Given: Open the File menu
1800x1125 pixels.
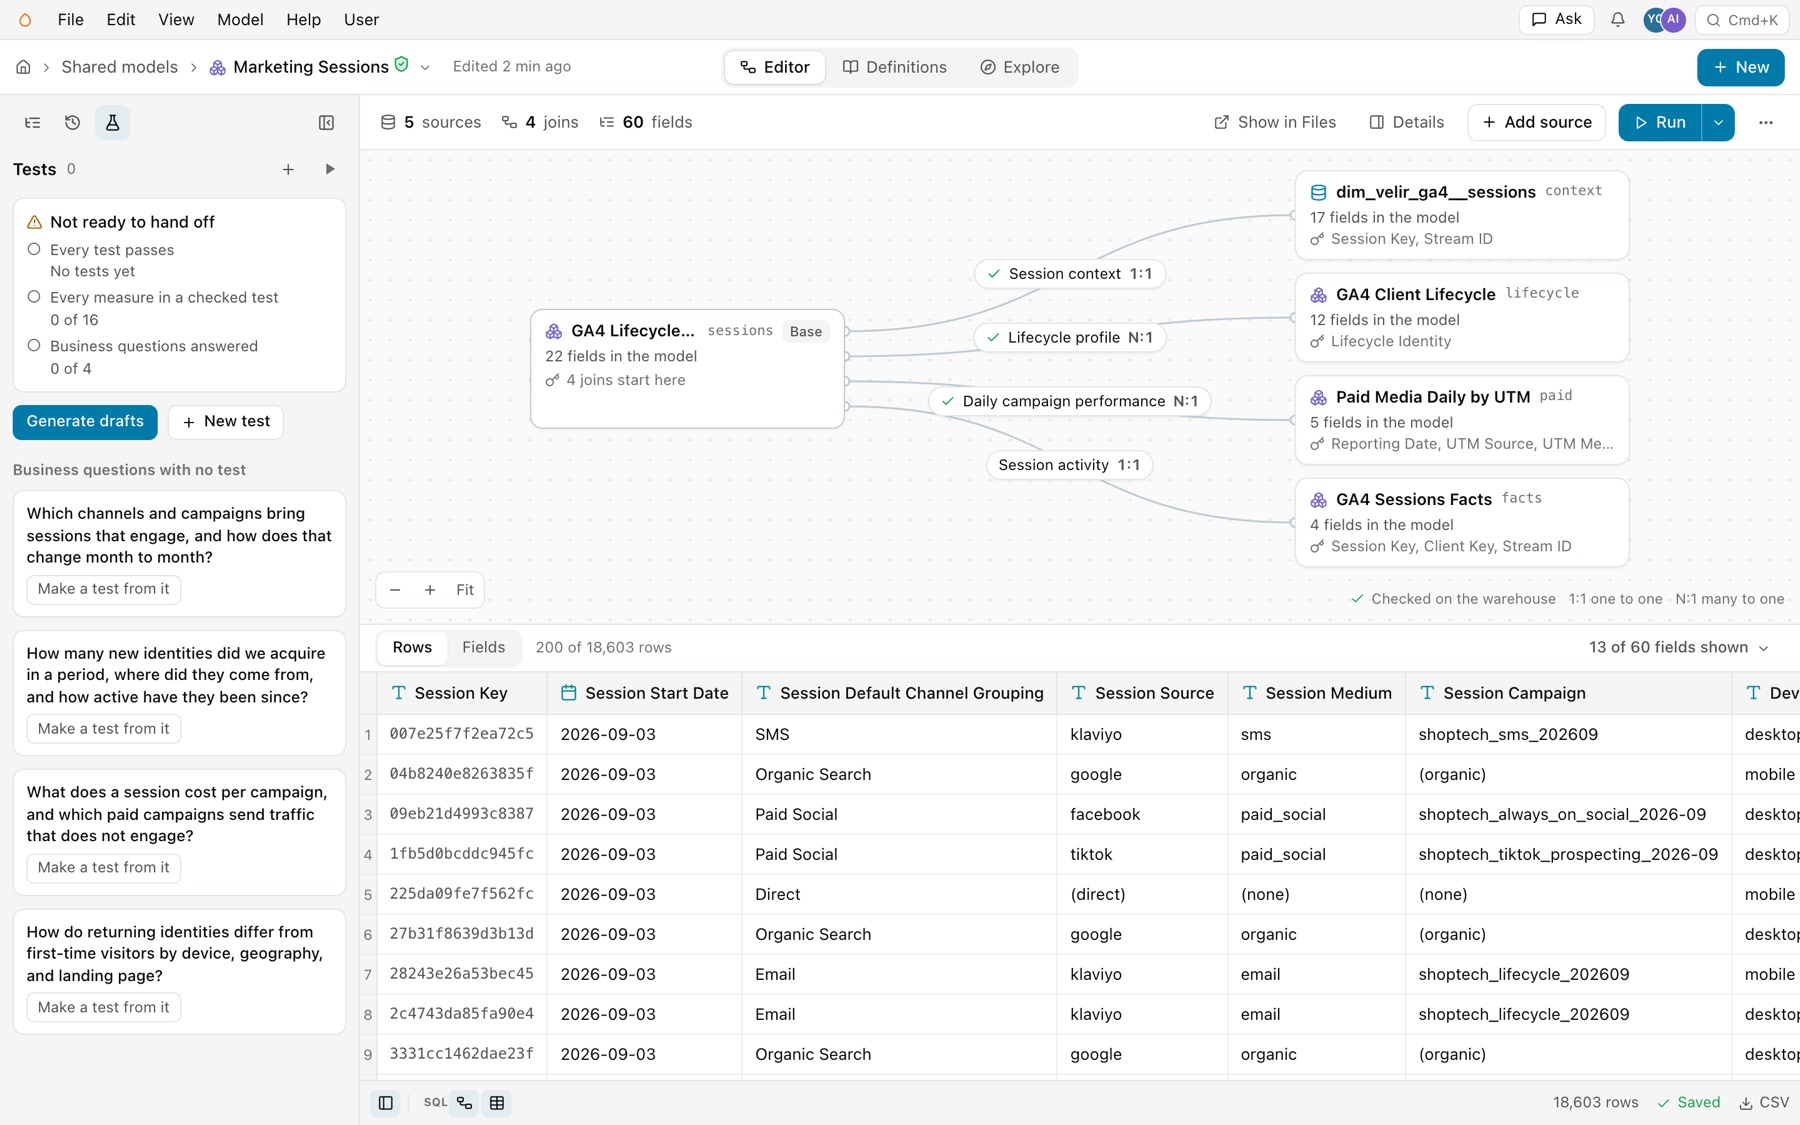Looking at the screenshot, I should tap(70, 20).
